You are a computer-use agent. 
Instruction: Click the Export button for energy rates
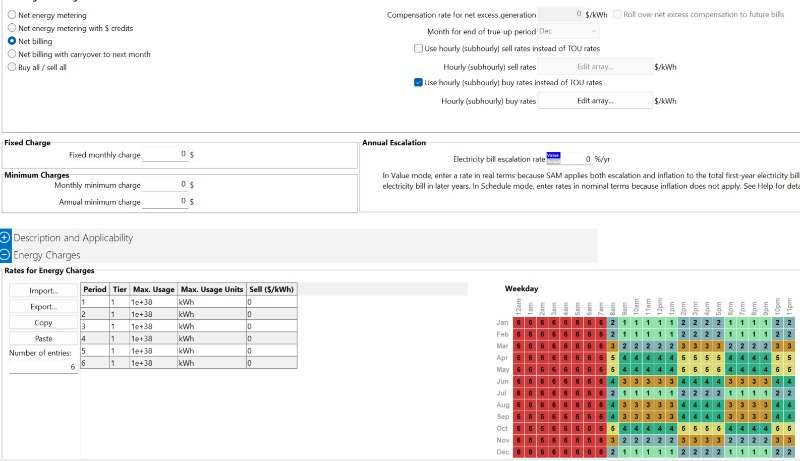pos(43,307)
